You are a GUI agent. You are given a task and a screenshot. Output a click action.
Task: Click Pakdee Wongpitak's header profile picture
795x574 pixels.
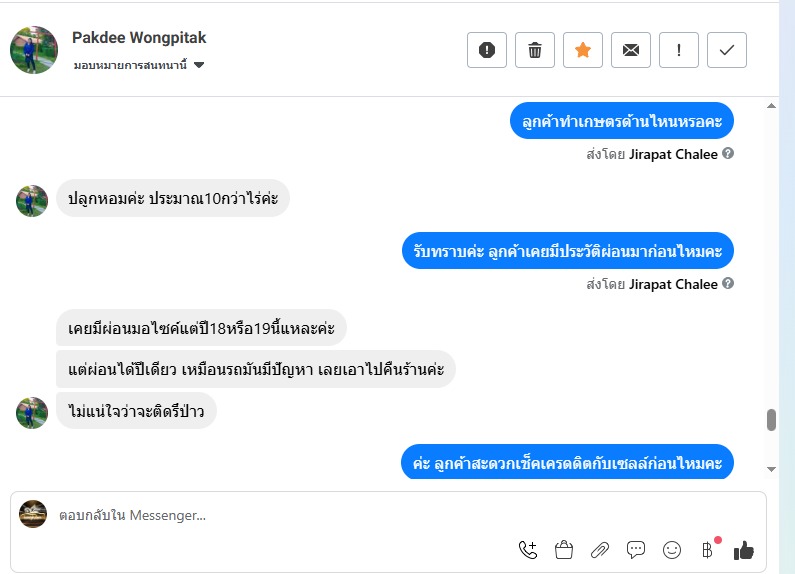point(34,50)
